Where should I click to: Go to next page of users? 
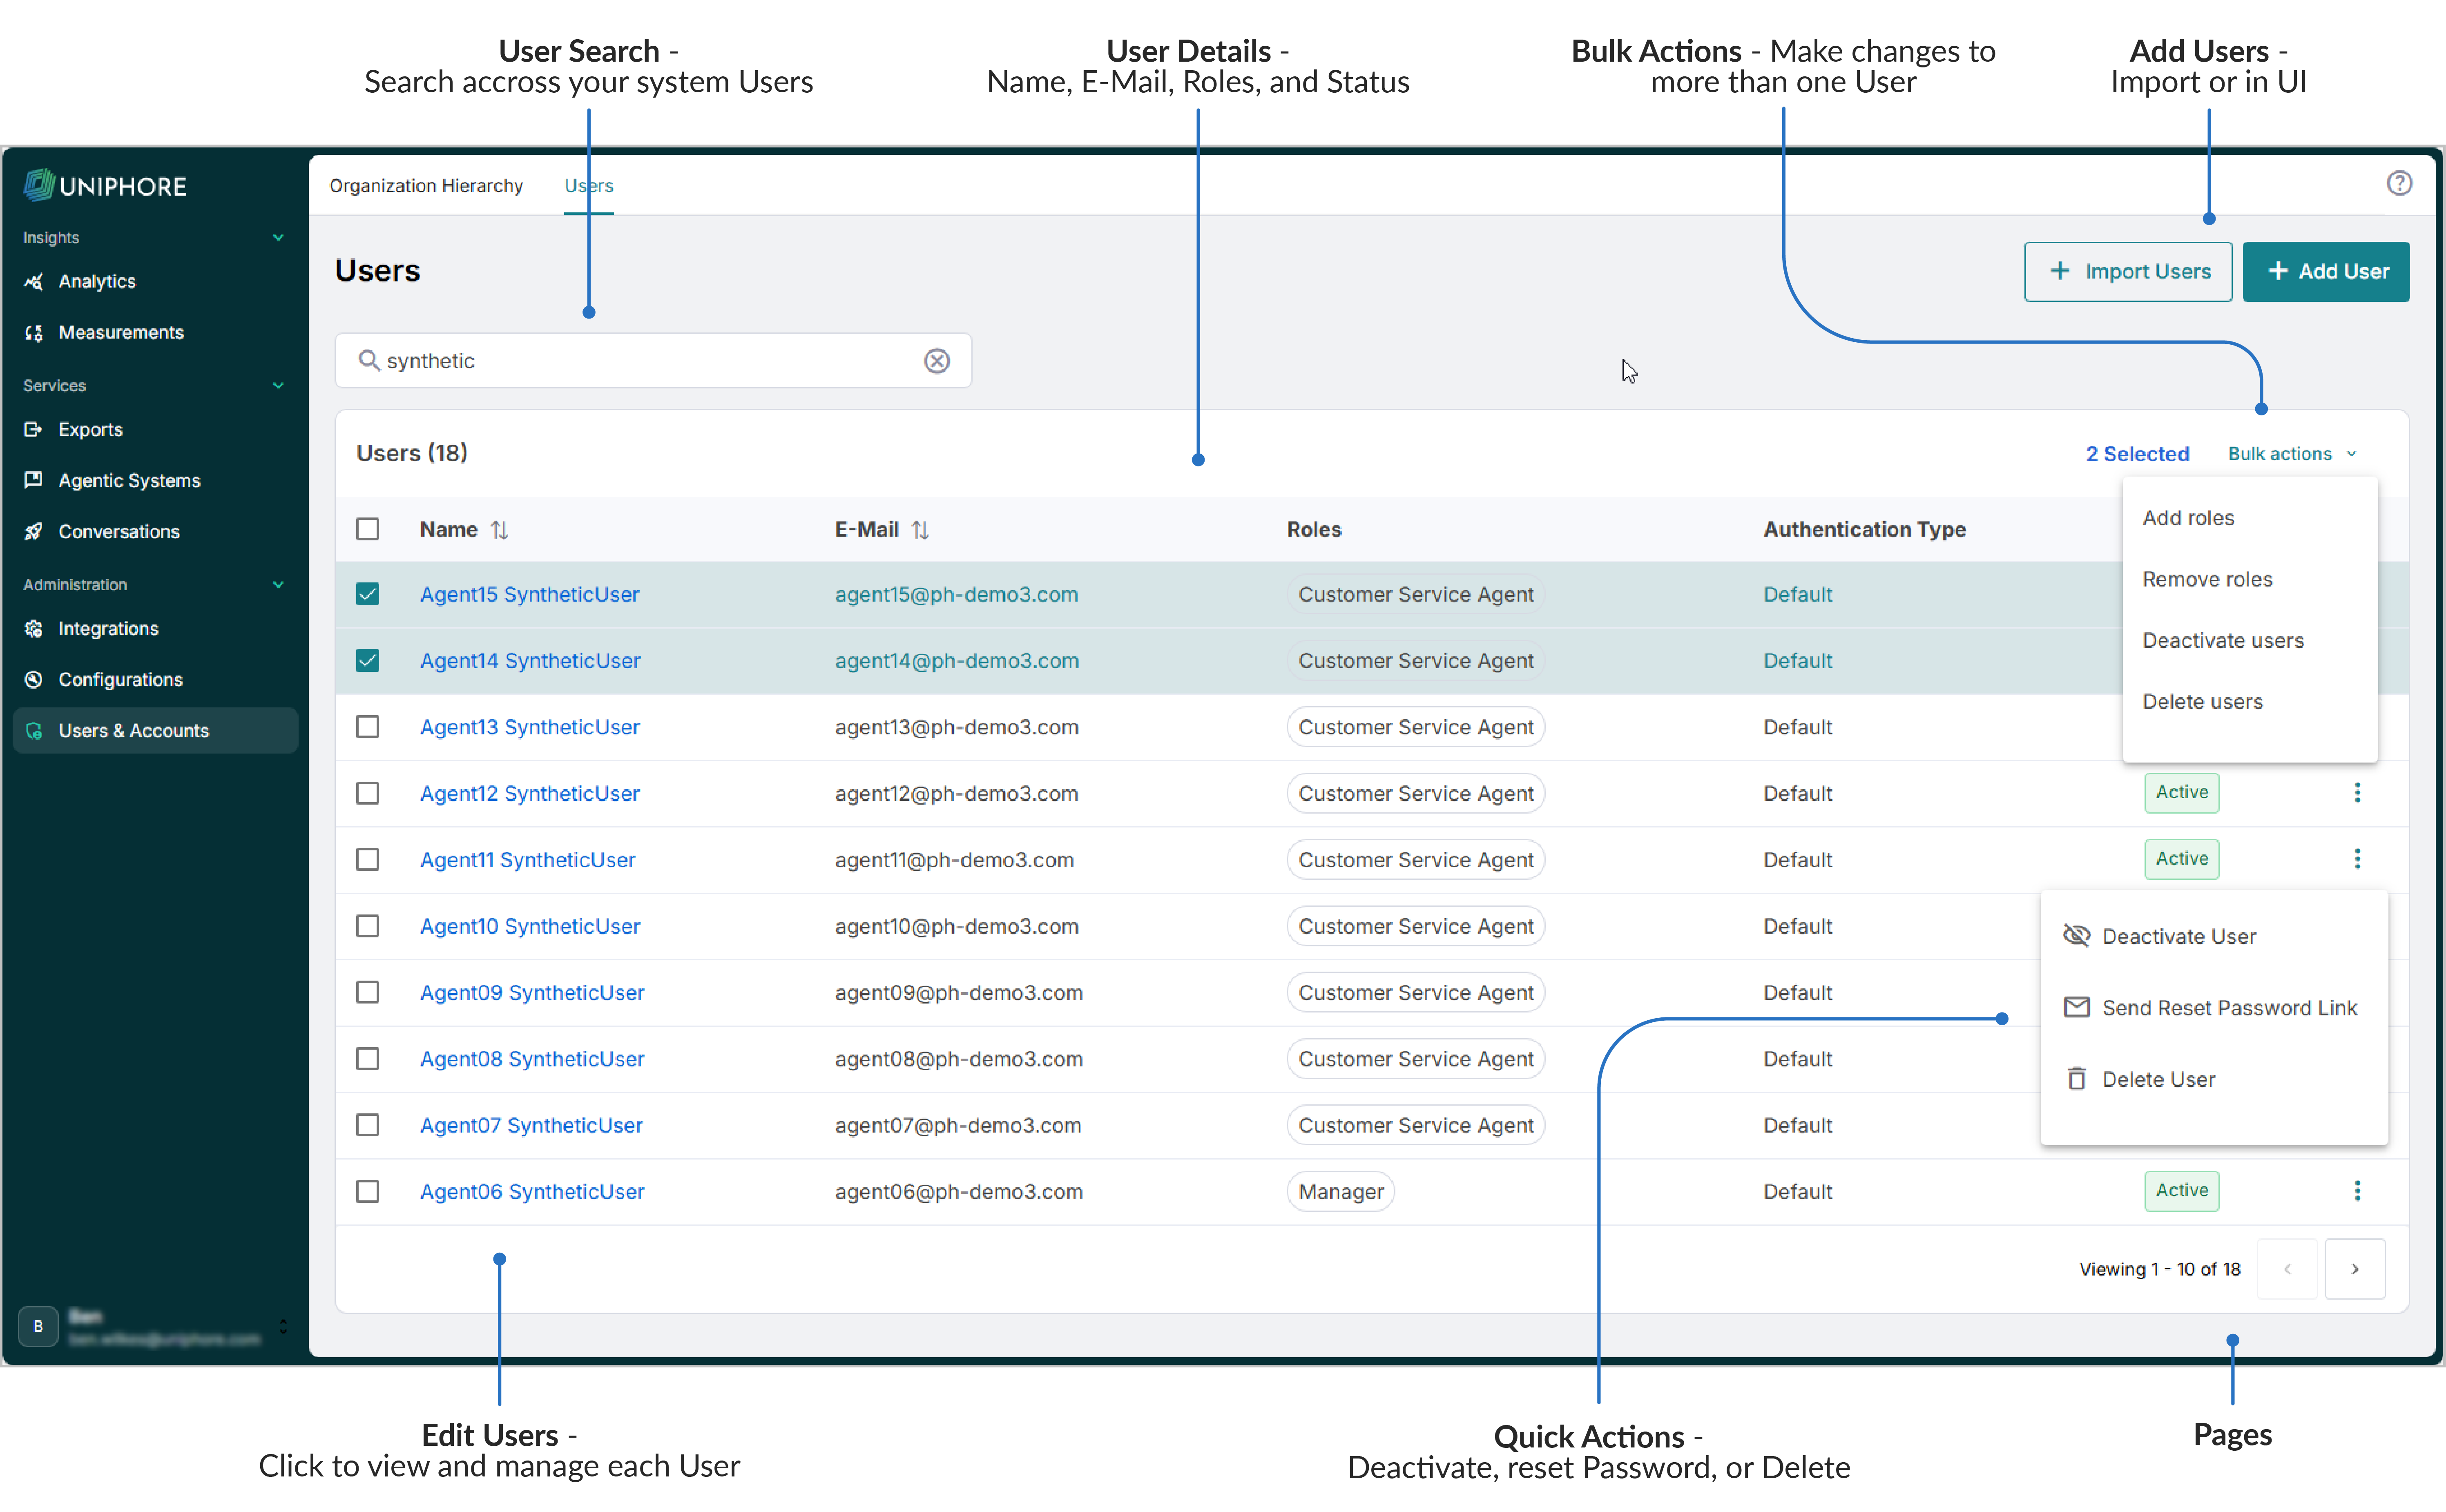click(x=2355, y=1269)
